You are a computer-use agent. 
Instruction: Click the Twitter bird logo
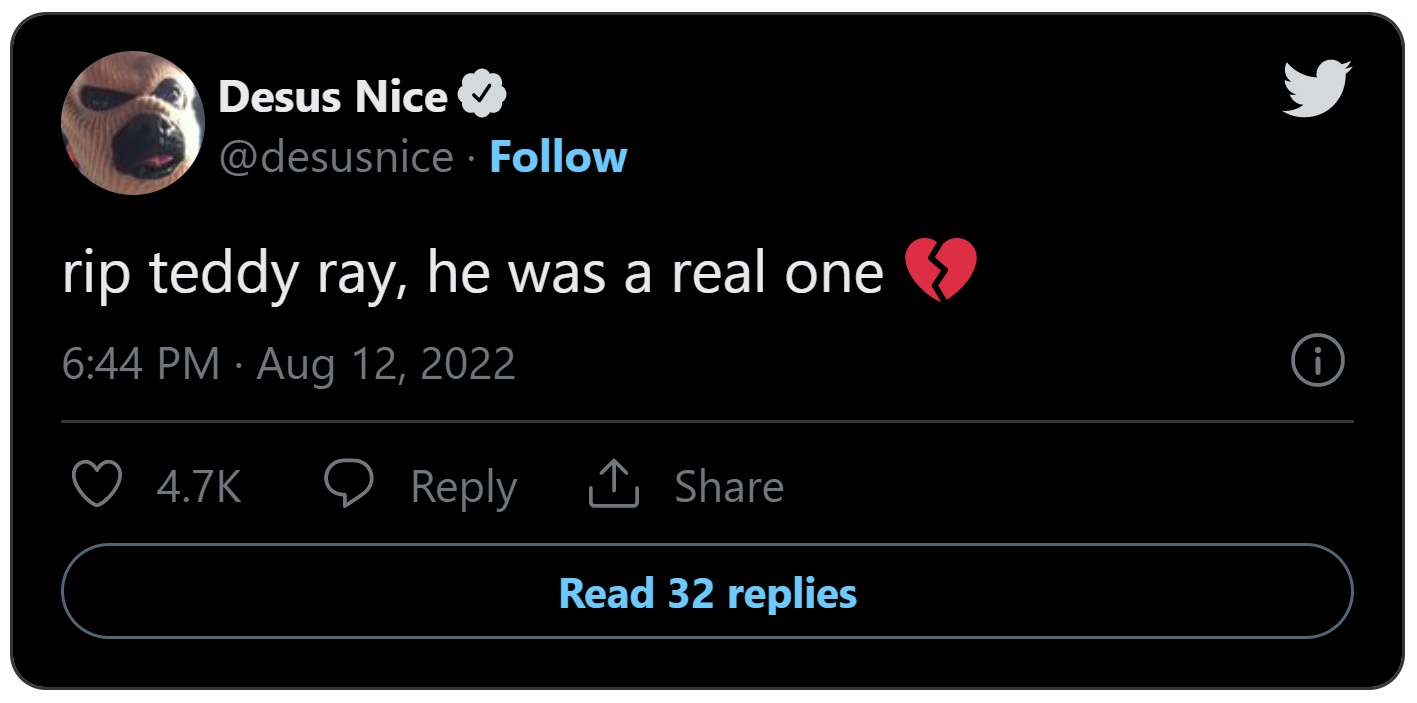click(x=1316, y=88)
